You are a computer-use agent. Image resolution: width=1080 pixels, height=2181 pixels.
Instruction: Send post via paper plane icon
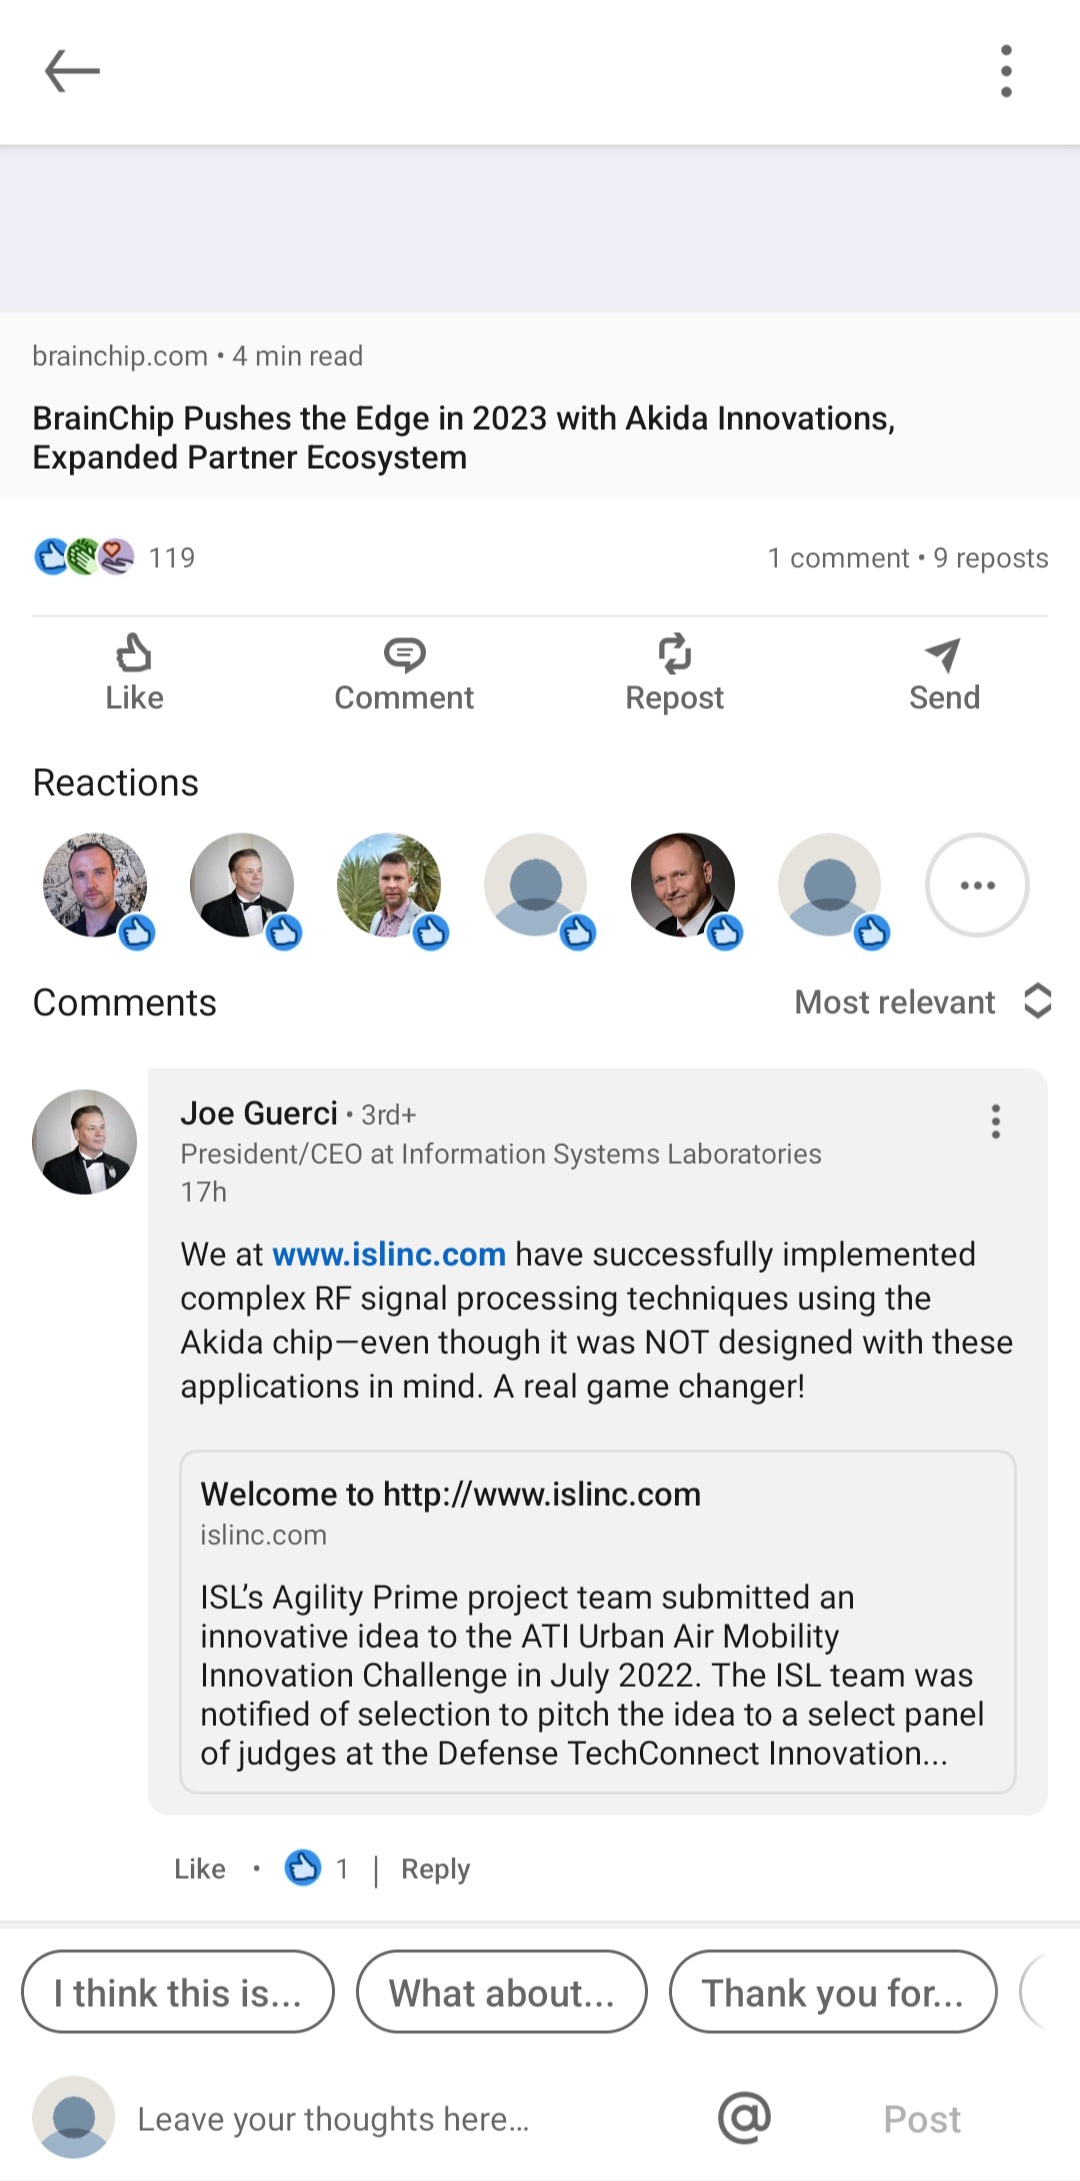pos(944,672)
